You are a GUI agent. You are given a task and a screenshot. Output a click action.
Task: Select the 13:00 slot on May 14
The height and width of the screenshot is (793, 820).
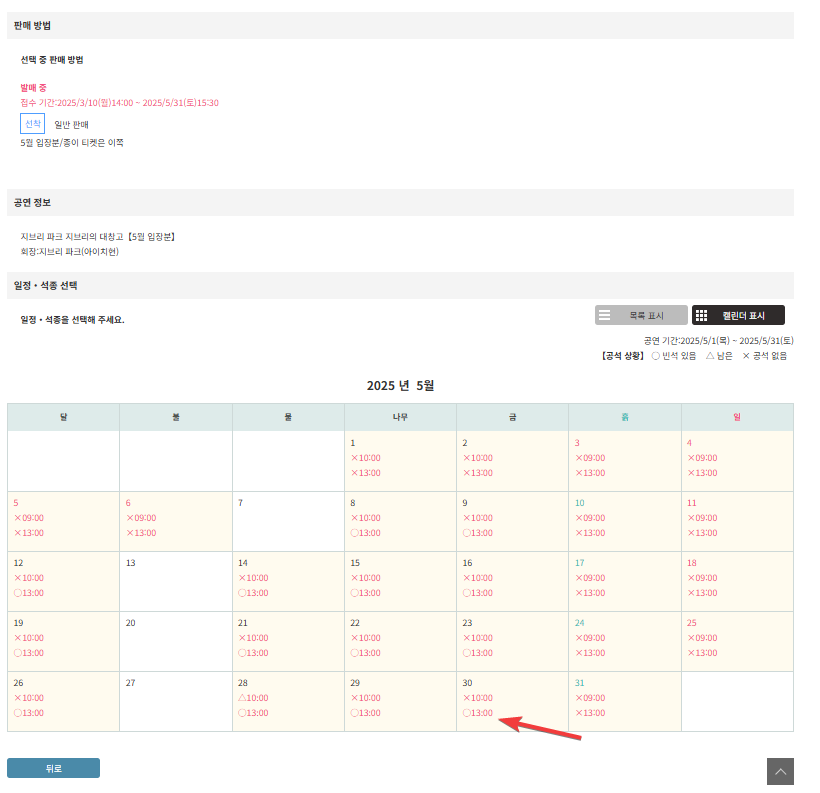[253, 593]
